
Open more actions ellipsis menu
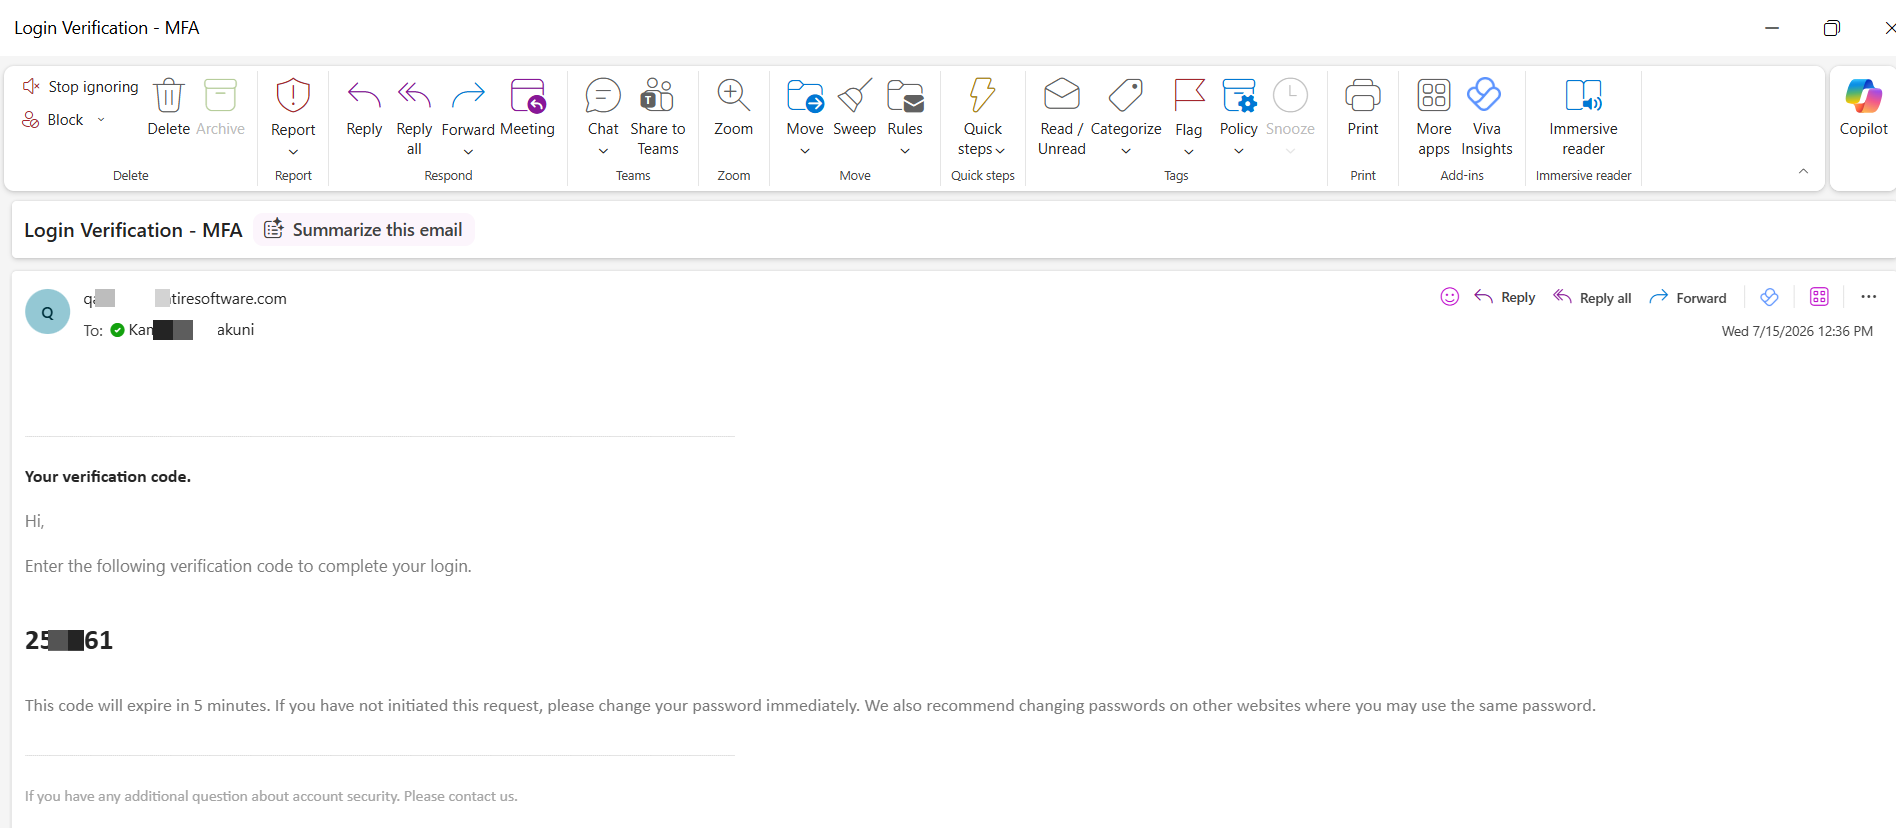click(1868, 297)
